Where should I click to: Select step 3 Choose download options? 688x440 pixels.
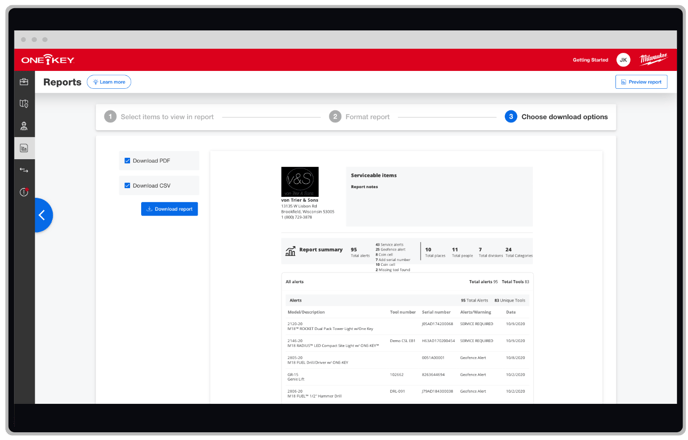click(x=556, y=117)
